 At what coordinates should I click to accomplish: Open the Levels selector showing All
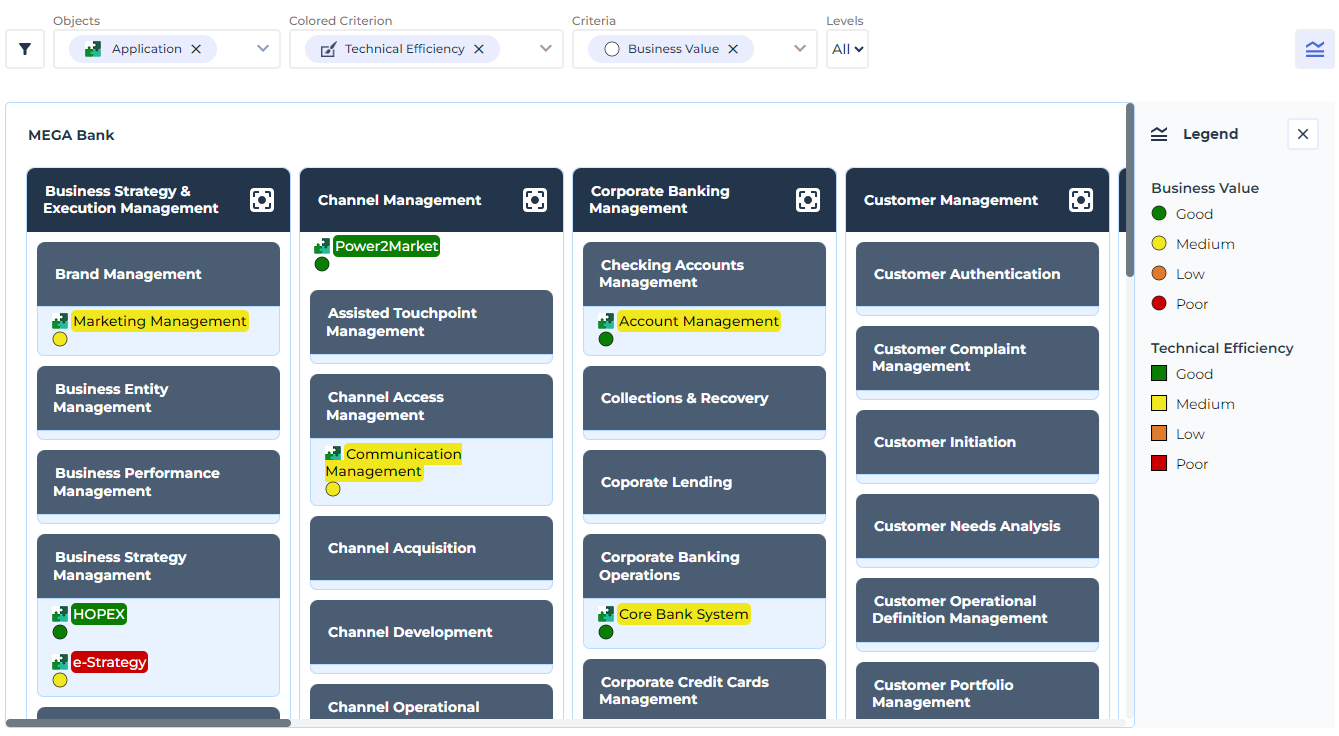(847, 49)
